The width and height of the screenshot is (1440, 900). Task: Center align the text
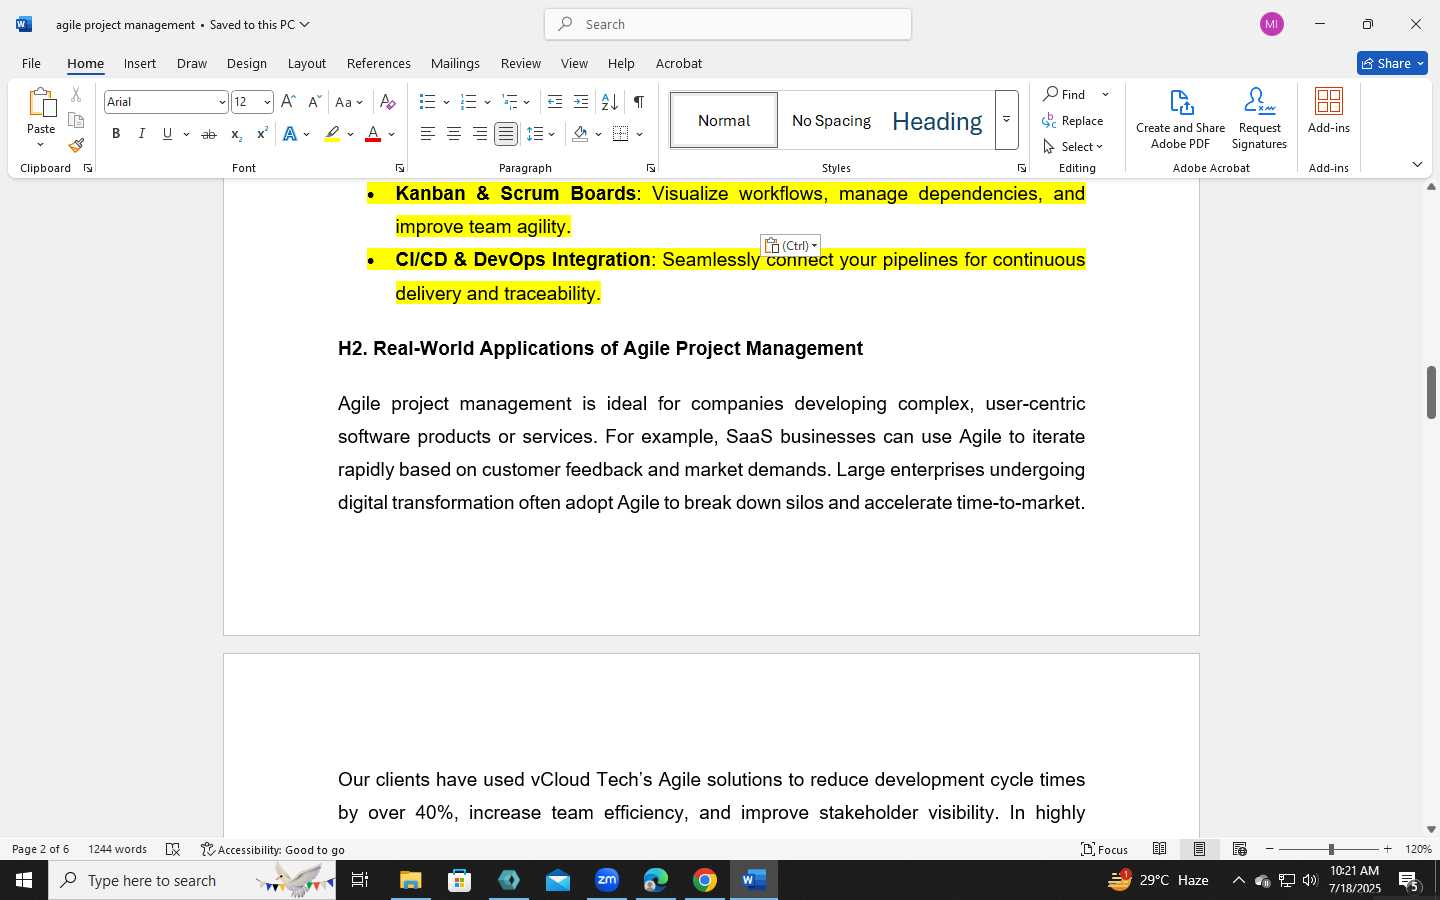pos(453,134)
